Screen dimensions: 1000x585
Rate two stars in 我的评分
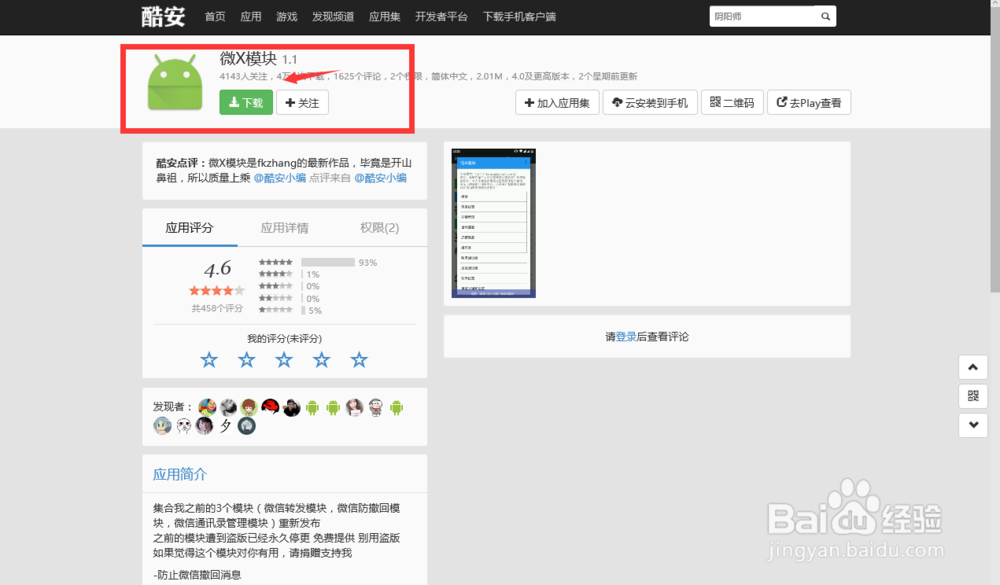[x=246, y=360]
